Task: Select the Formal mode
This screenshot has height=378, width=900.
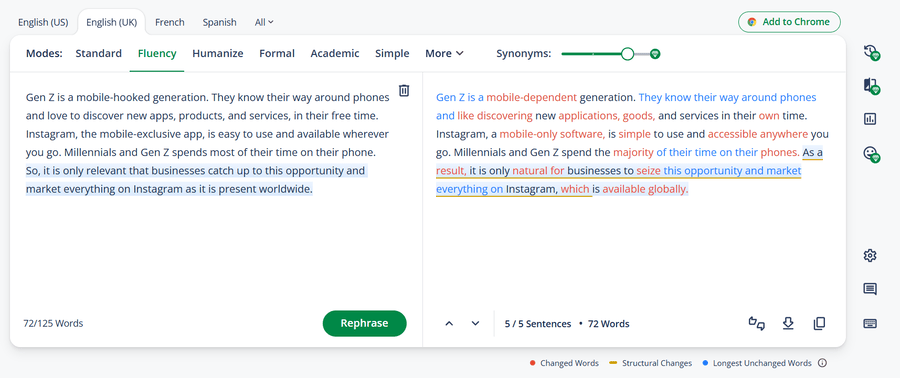Action: [277, 53]
